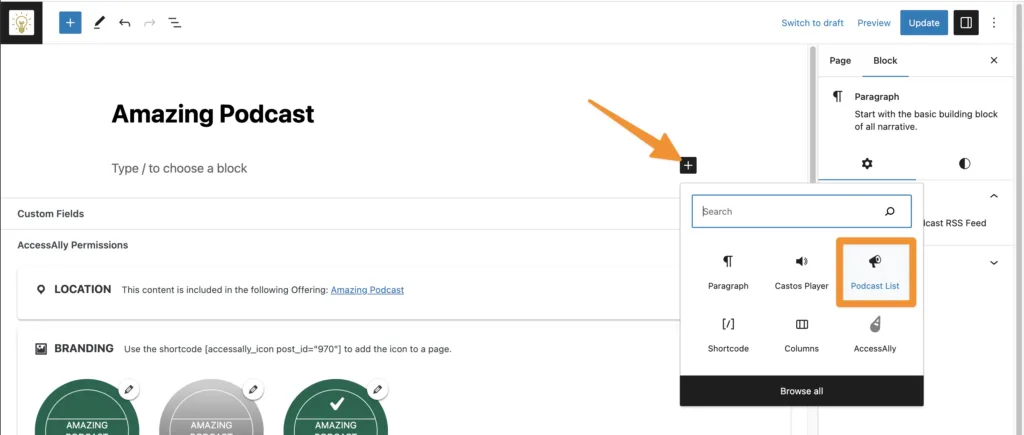Open the Document Overview list icon
The height and width of the screenshot is (435, 1024).
(x=174, y=22)
